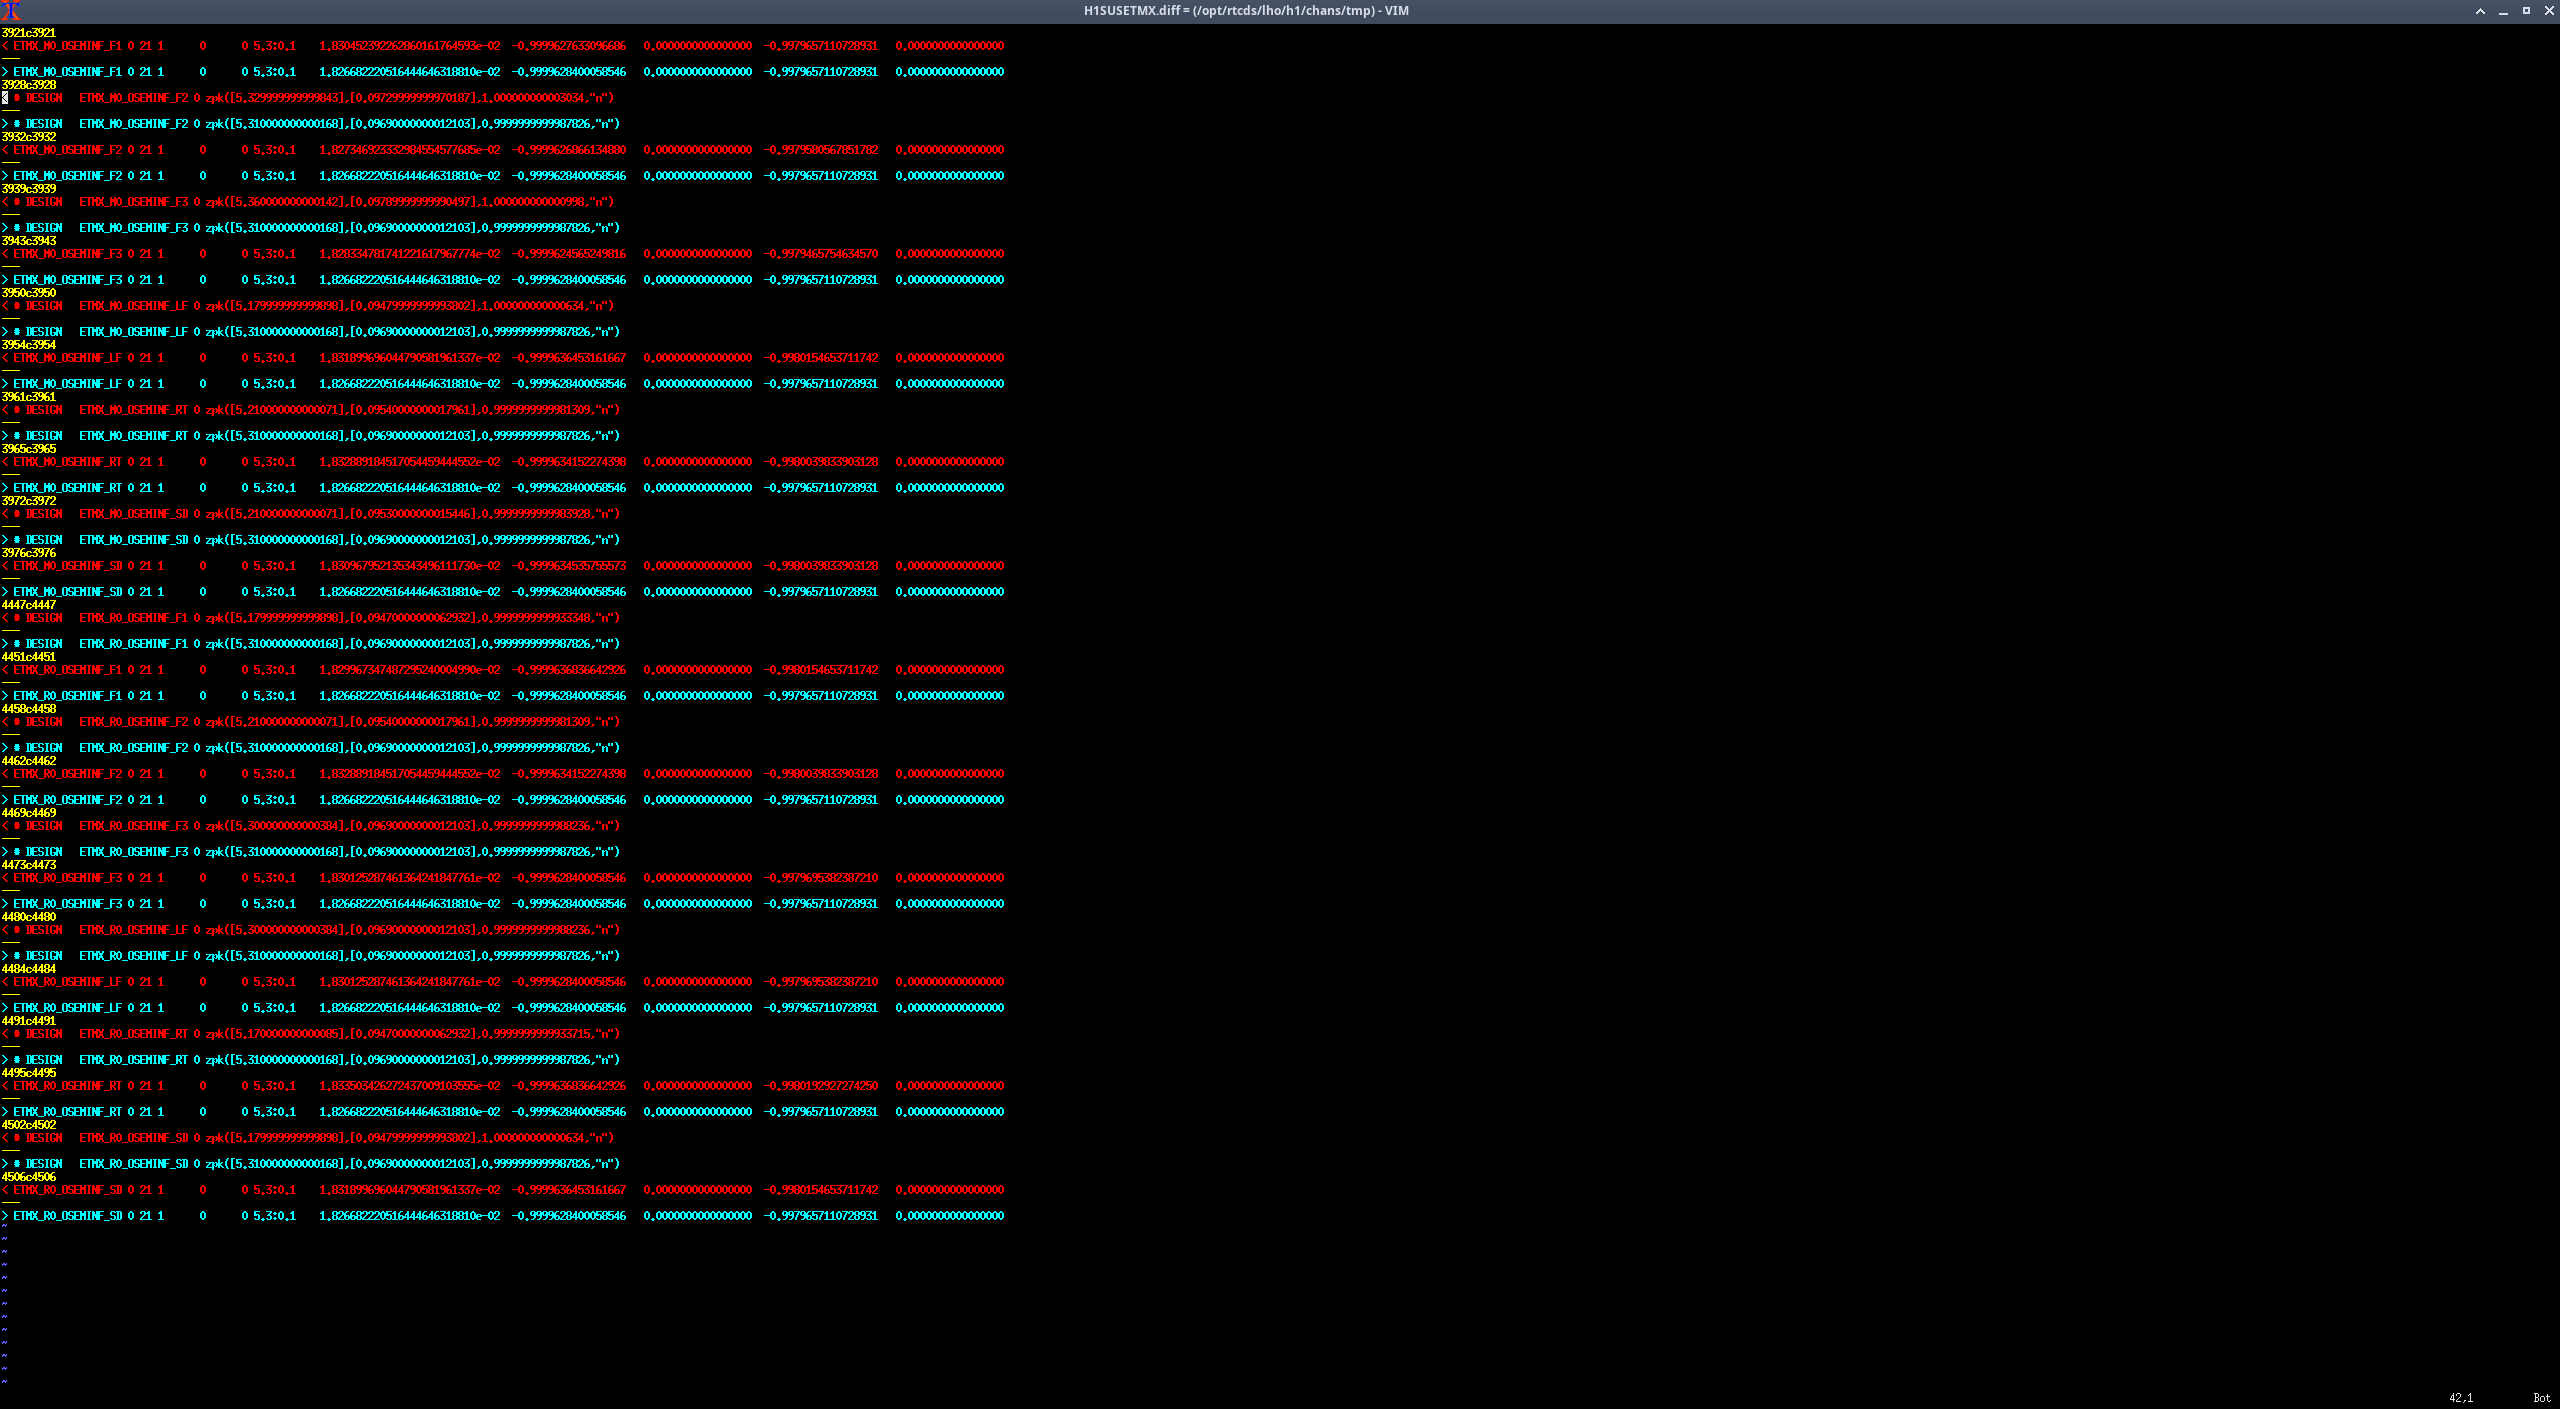Click cyan DESIGN line for ETMX_M0_OSEMINF_F2
Screen dimensions: 2560x1409
[311, 124]
